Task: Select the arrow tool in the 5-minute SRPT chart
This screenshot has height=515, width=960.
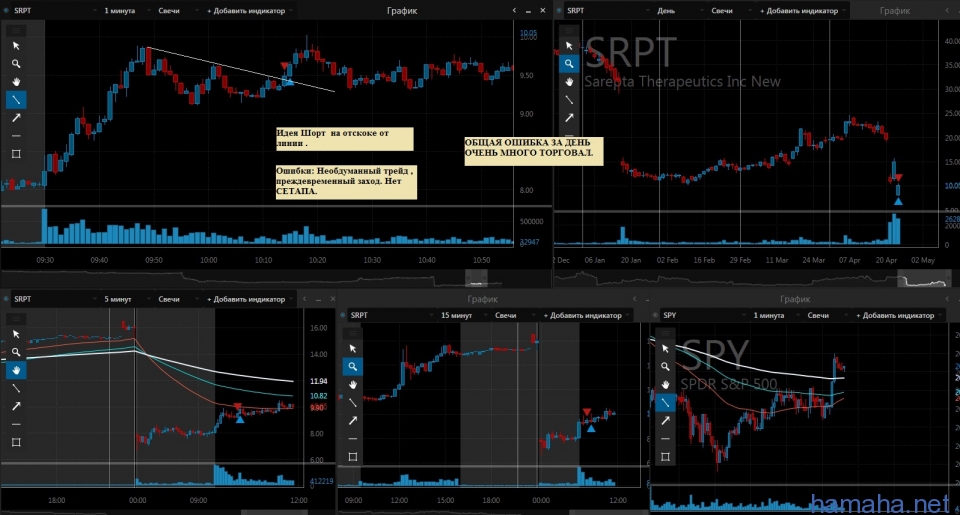Action: [17, 406]
